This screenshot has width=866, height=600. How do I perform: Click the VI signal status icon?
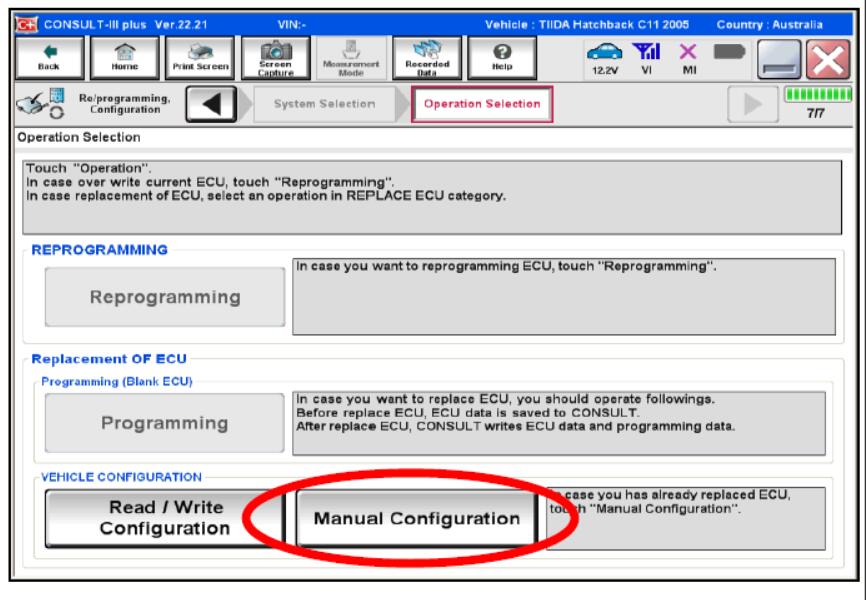646,59
